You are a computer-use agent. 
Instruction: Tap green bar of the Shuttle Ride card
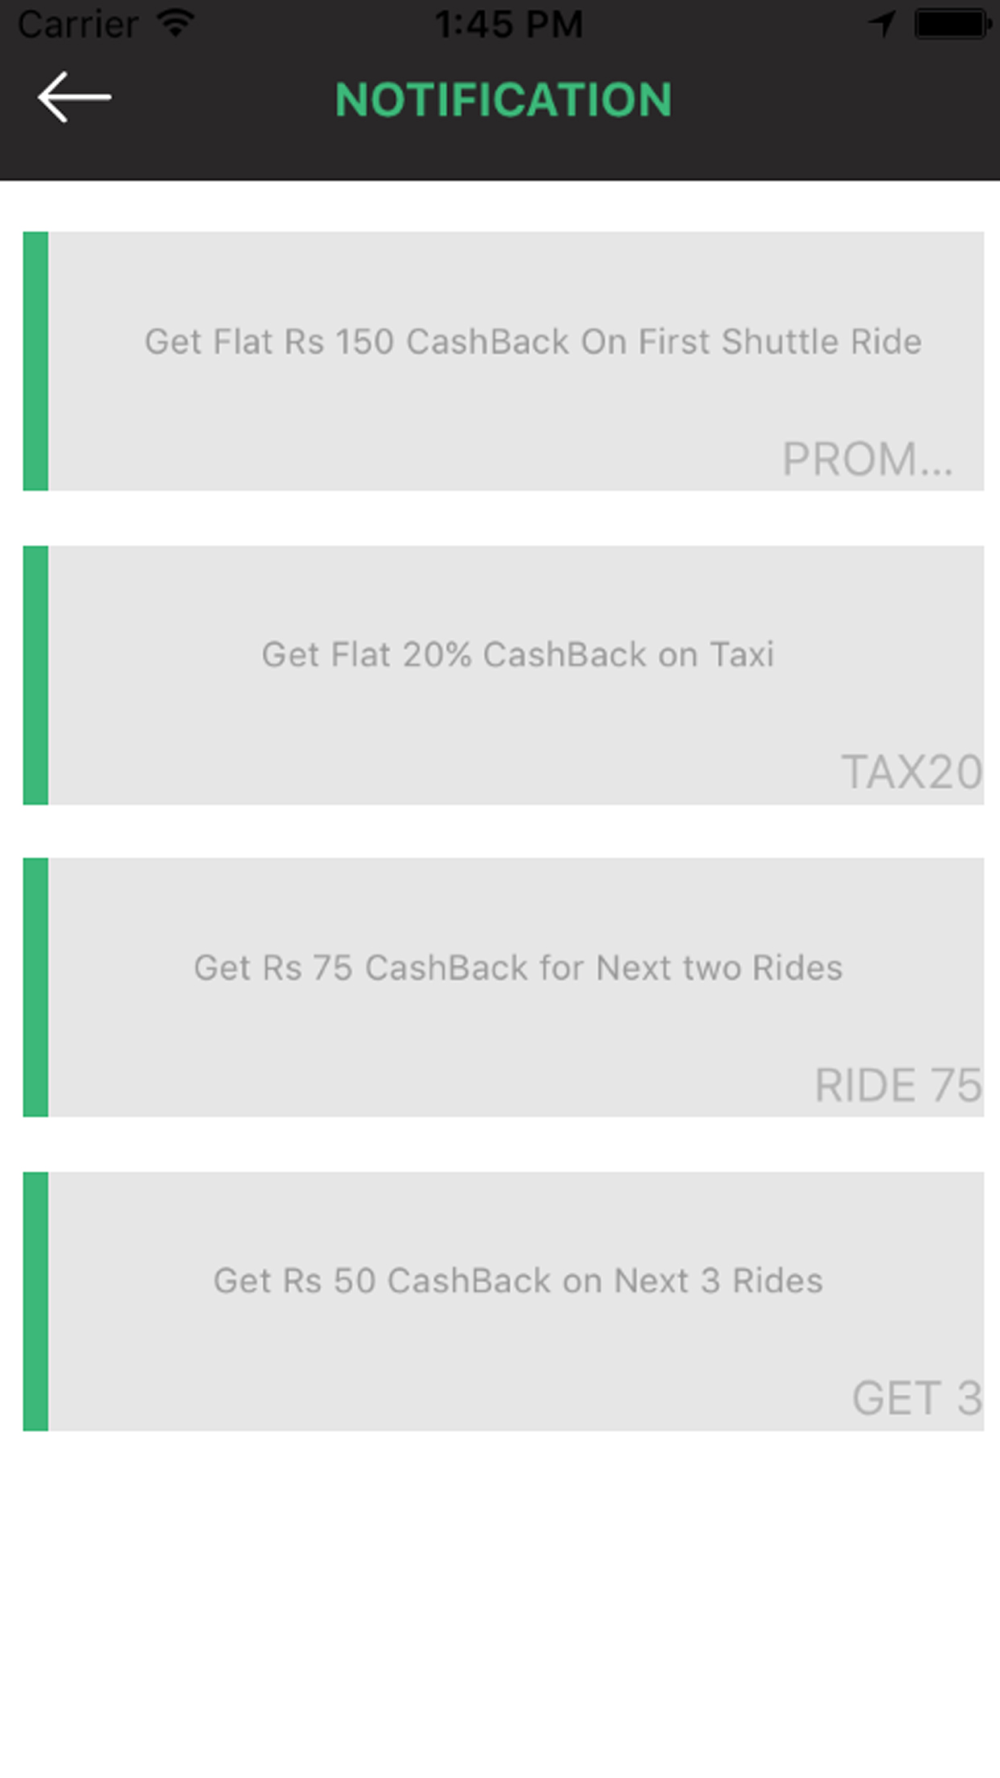click(x=36, y=361)
